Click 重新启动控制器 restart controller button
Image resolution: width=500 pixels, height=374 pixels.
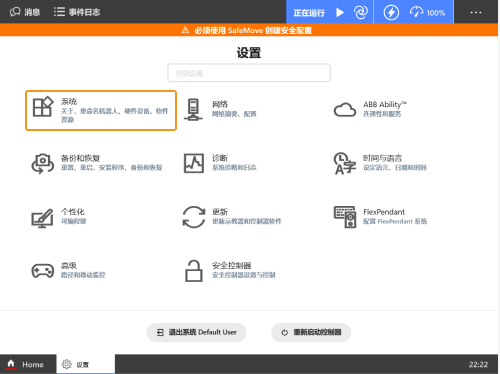311,332
